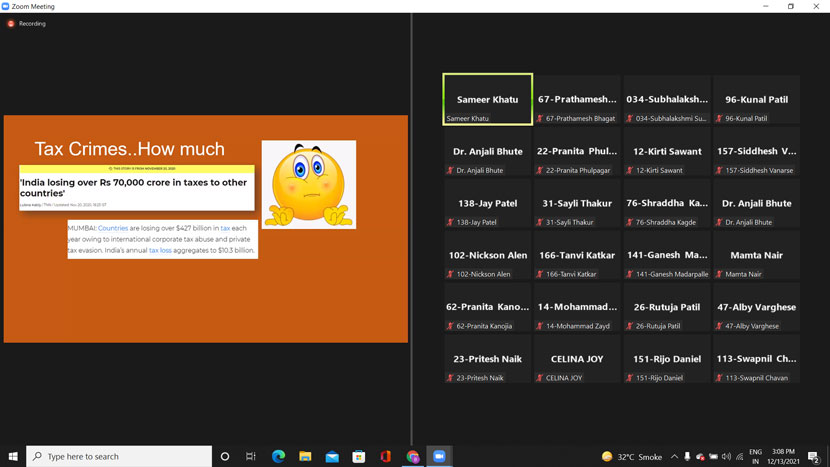The image size is (830, 467).
Task: Click the battery status tray icon
Action: pos(714,456)
